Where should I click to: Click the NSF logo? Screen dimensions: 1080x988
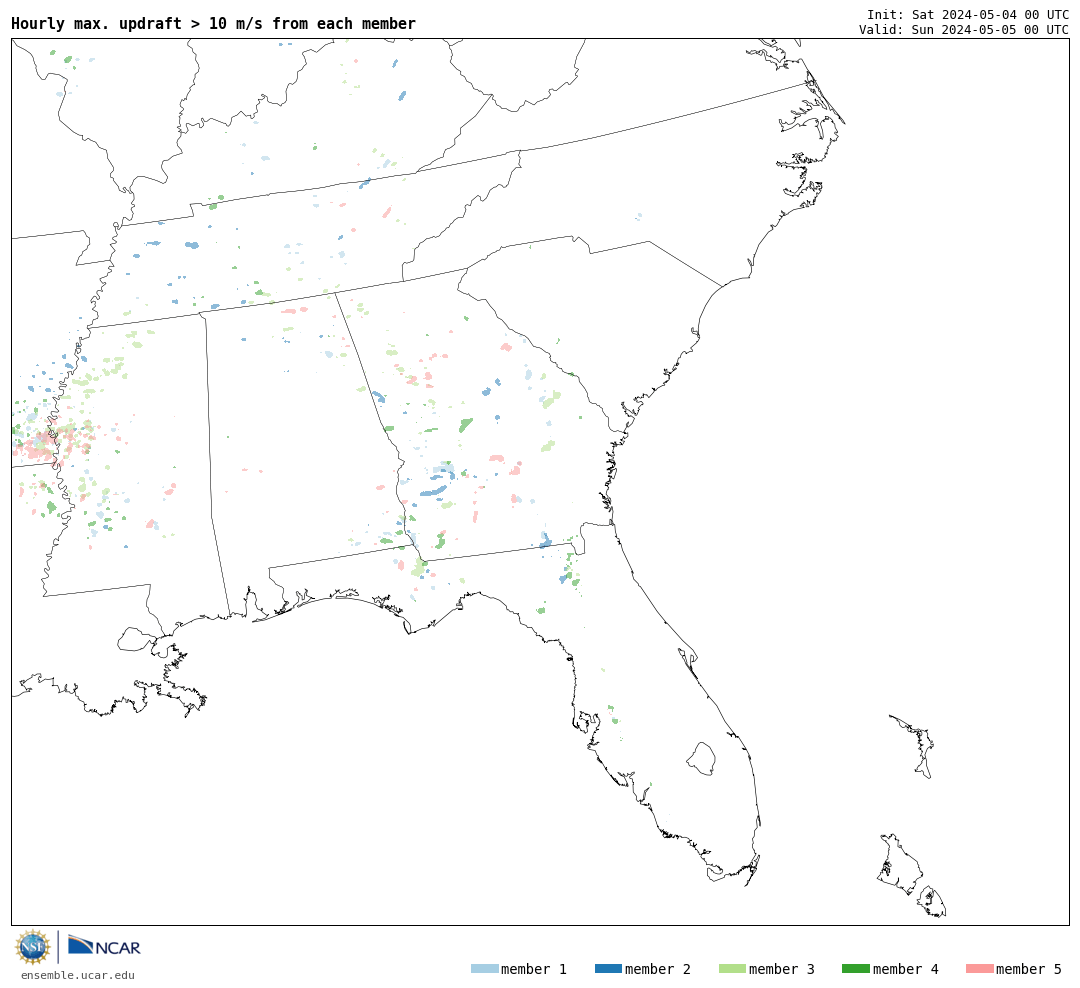tap(32, 947)
